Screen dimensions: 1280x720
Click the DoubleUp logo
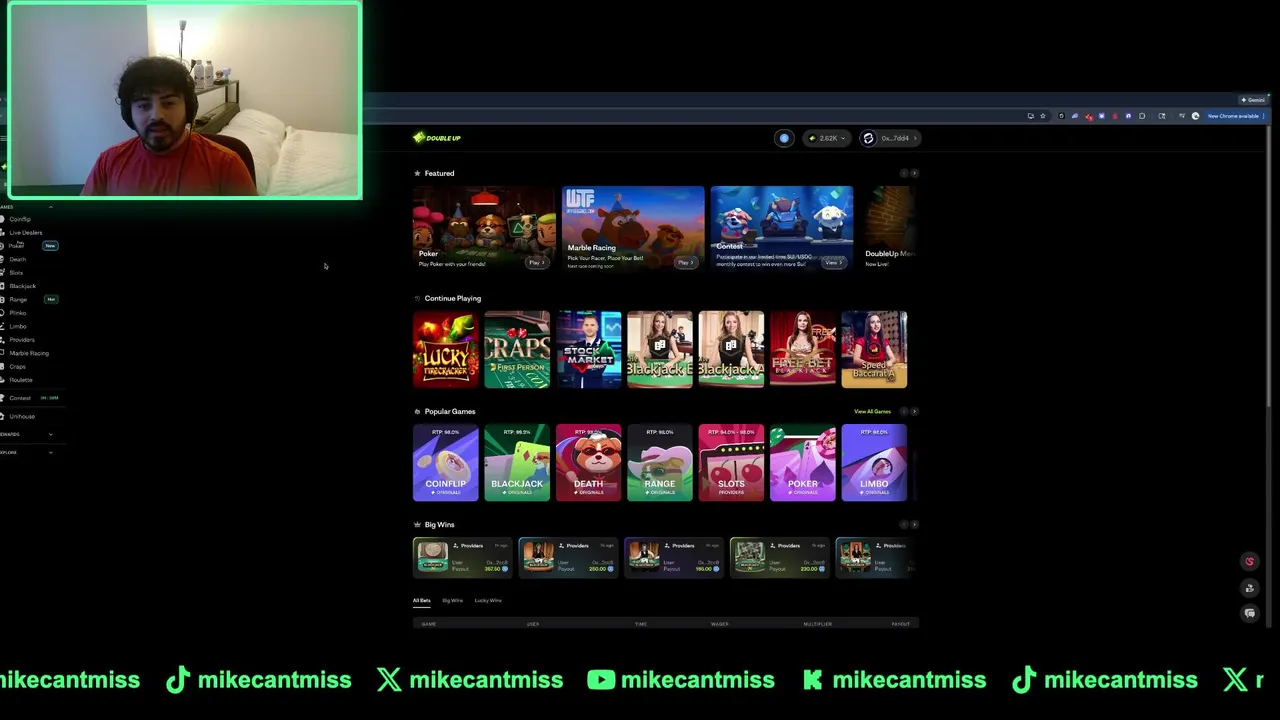coord(437,138)
